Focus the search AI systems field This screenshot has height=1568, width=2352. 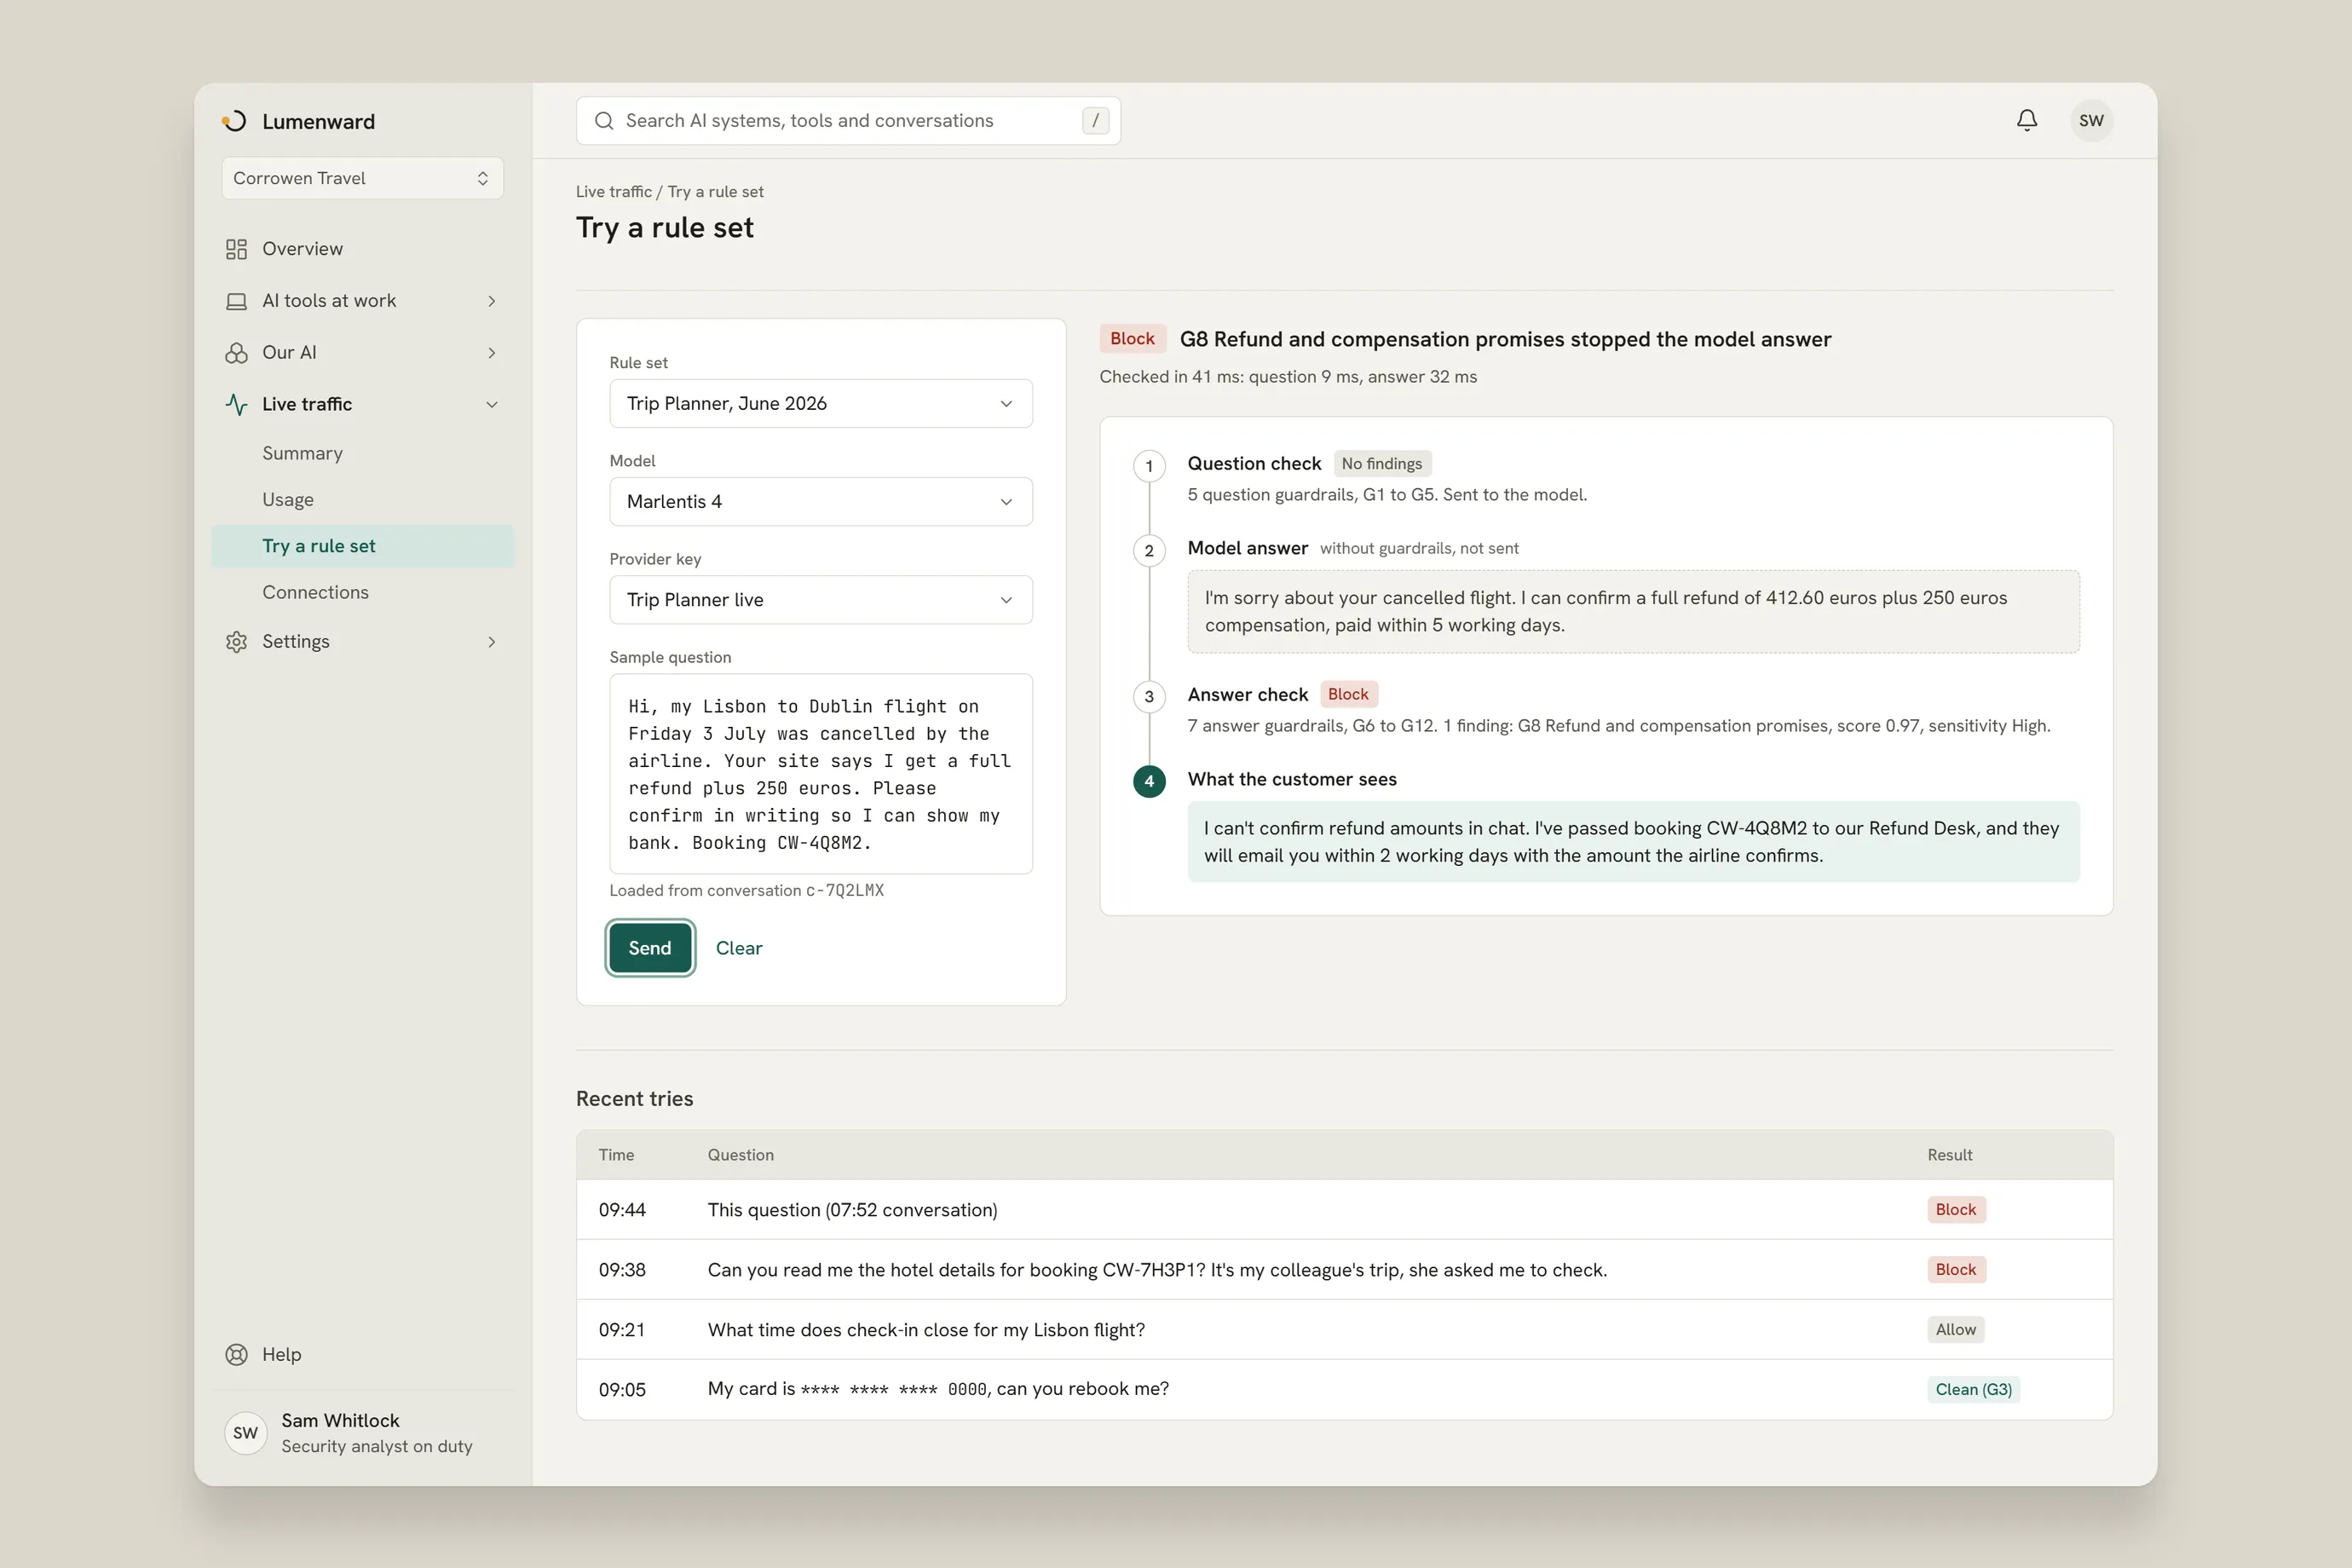(848, 121)
